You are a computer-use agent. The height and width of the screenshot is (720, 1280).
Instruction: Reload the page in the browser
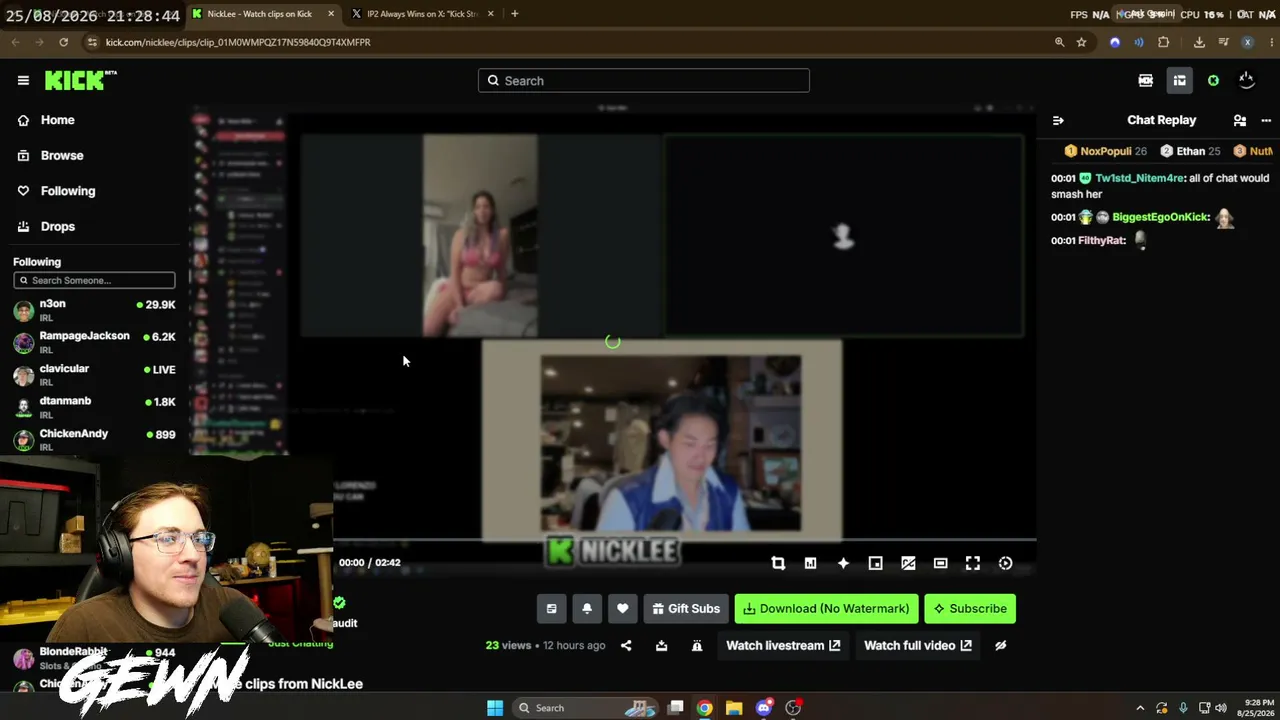click(63, 42)
